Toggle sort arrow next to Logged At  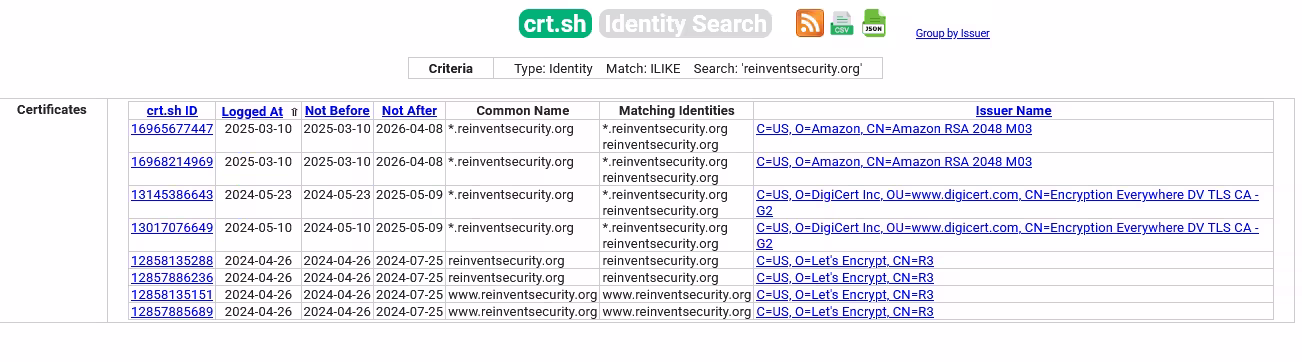tap(294, 112)
